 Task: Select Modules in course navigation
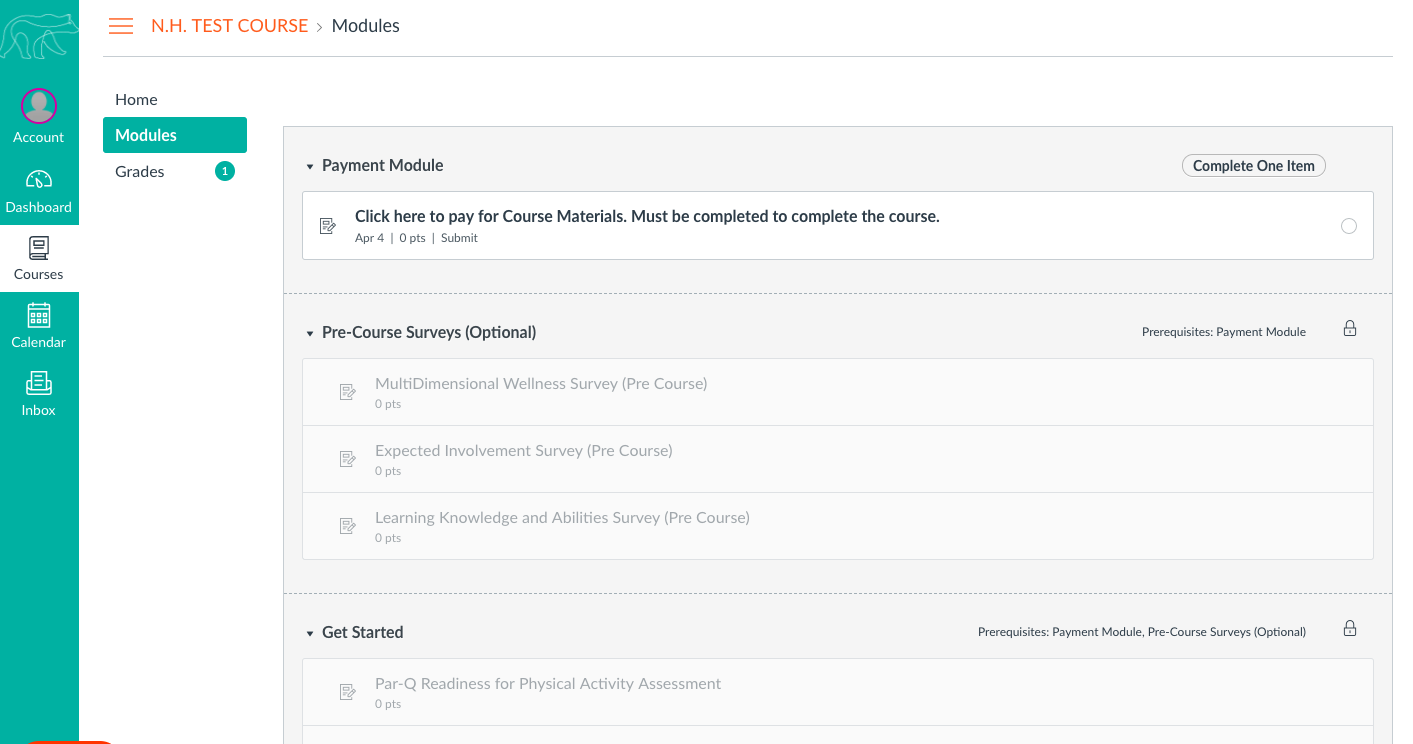coord(175,135)
